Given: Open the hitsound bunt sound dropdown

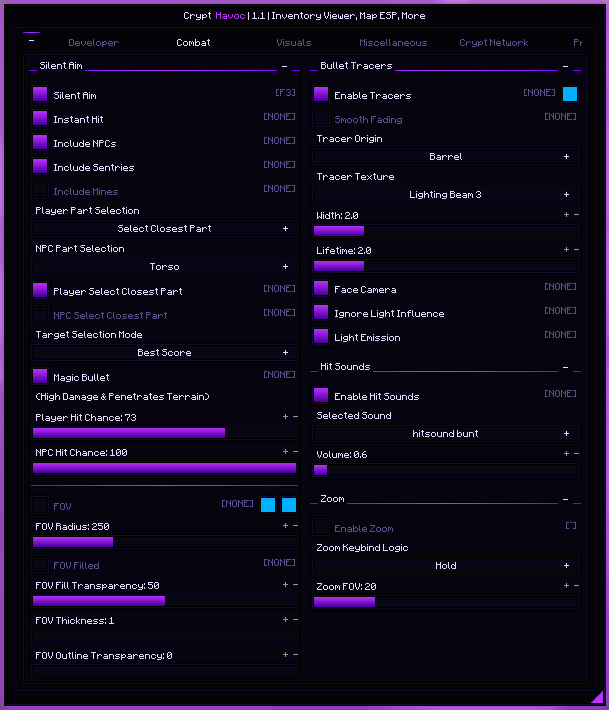Looking at the screenshot, I should pyautogui.click(x=446, y=434).
